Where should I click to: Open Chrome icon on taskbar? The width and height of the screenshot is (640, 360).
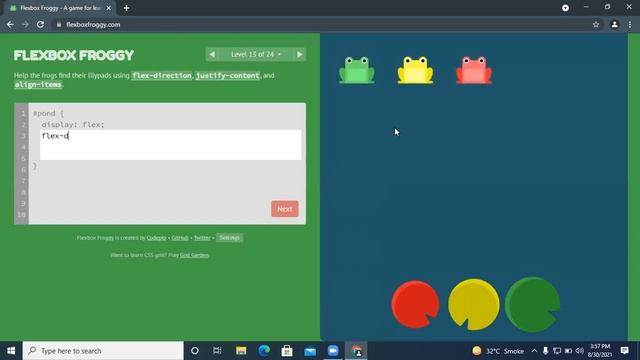(356, 351)
